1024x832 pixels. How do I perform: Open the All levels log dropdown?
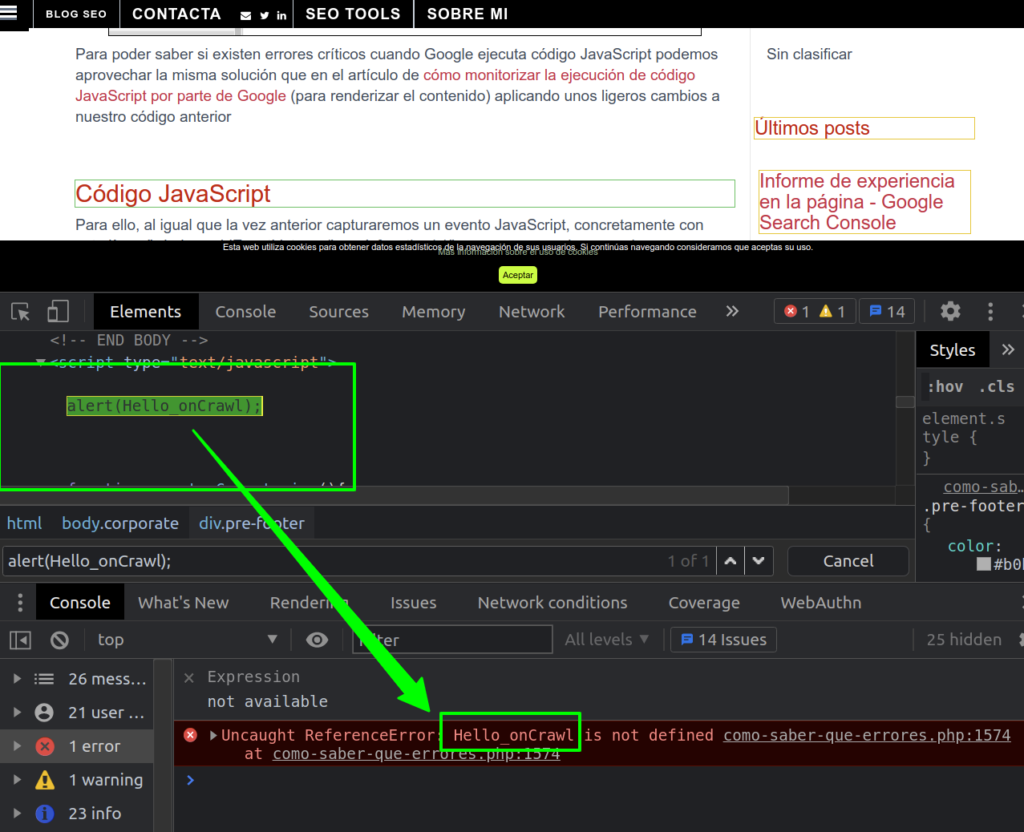pos(606,640)
